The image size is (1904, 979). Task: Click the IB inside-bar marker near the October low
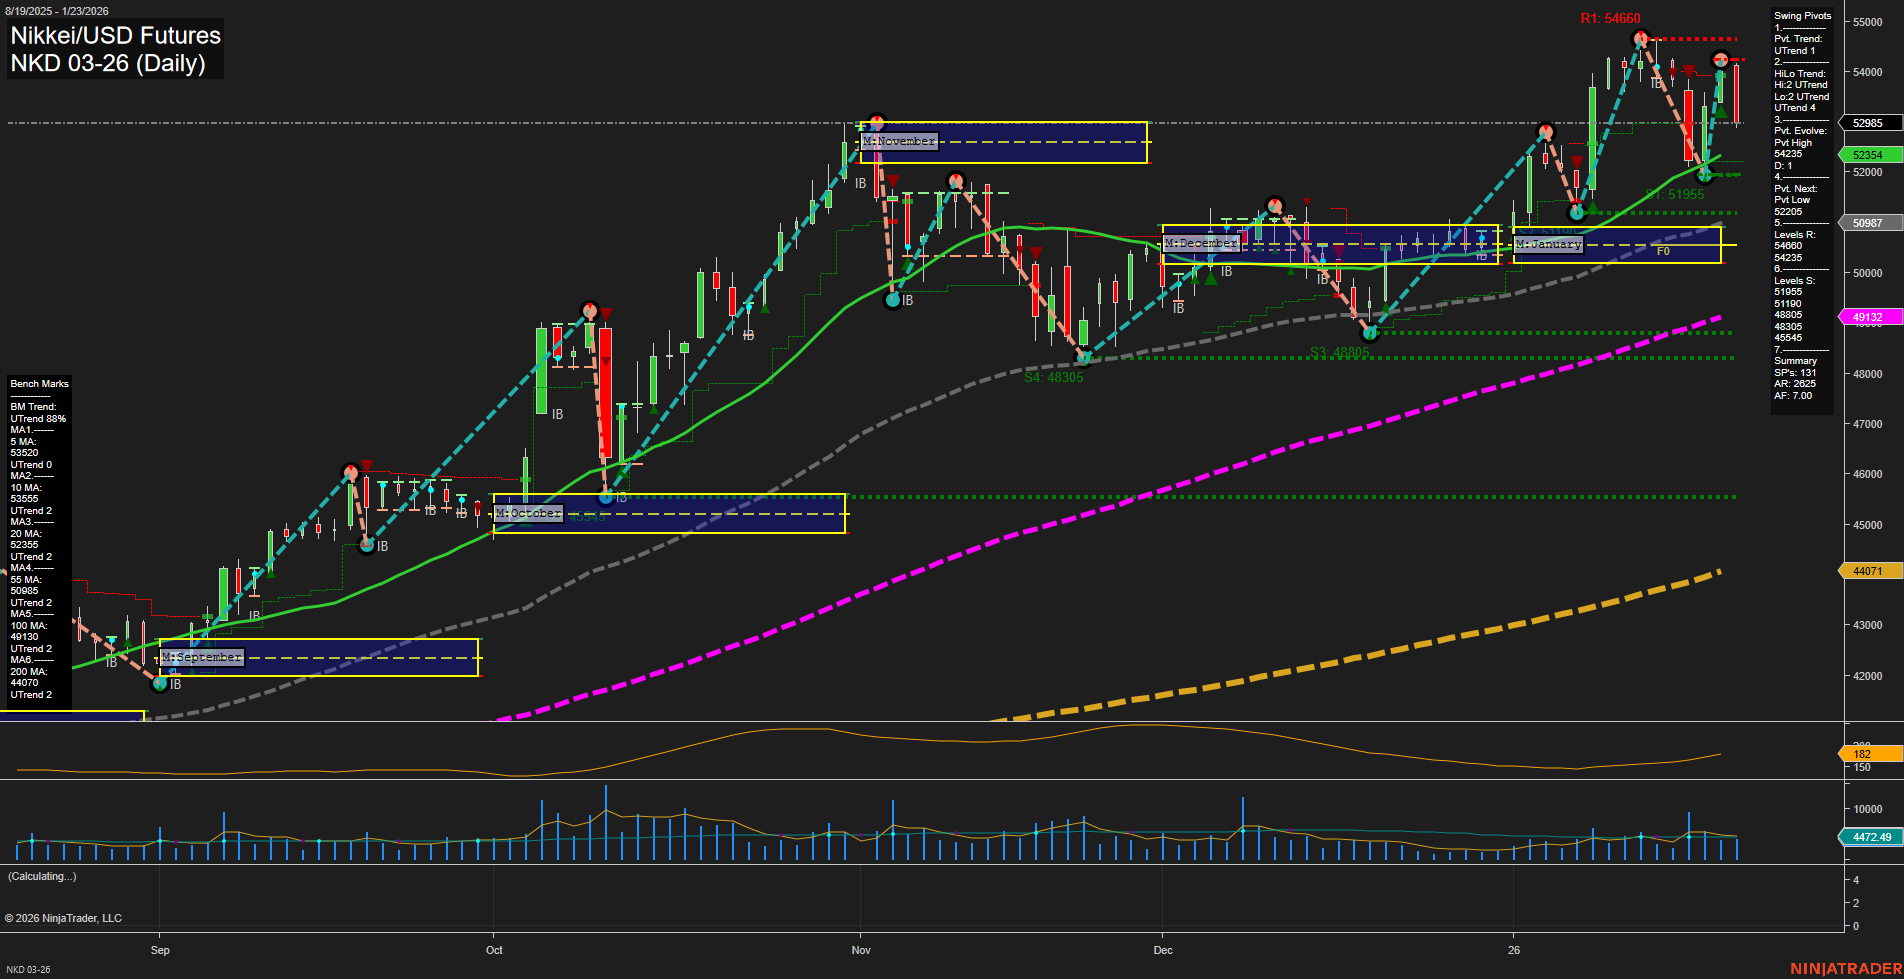(x=620, y=498)
